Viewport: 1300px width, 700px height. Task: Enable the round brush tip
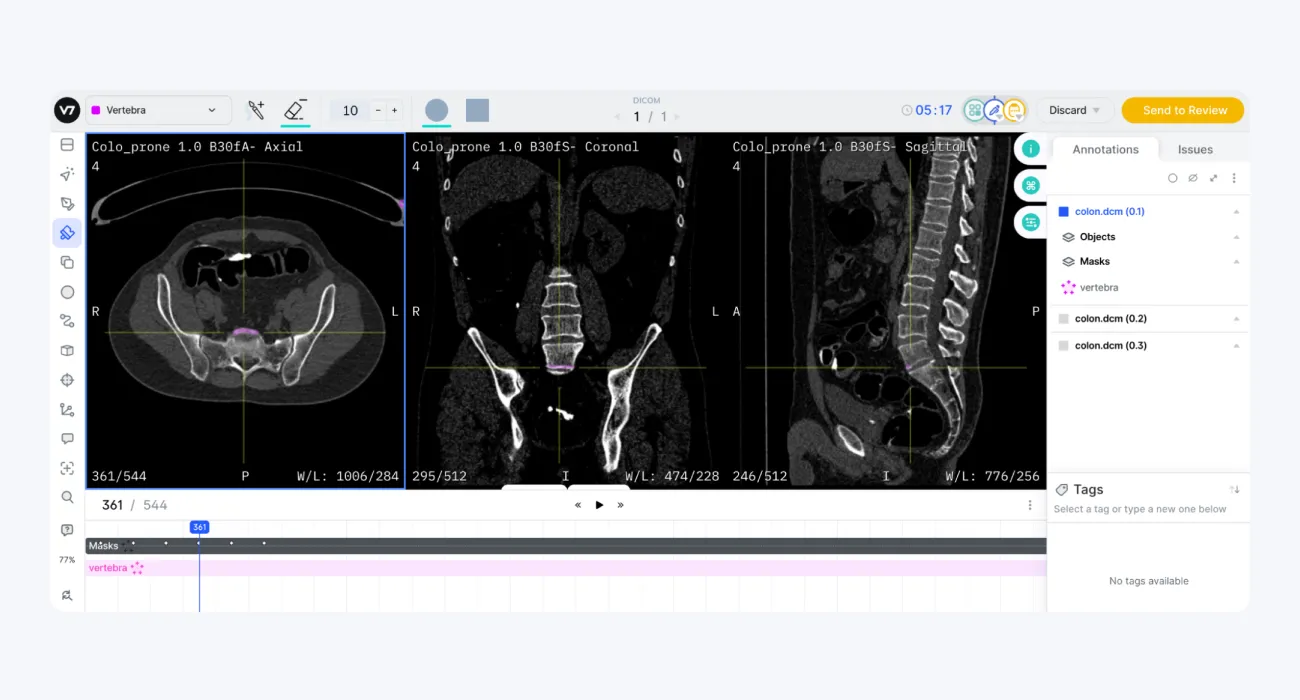pyautogui.click(x=437, y=110)
